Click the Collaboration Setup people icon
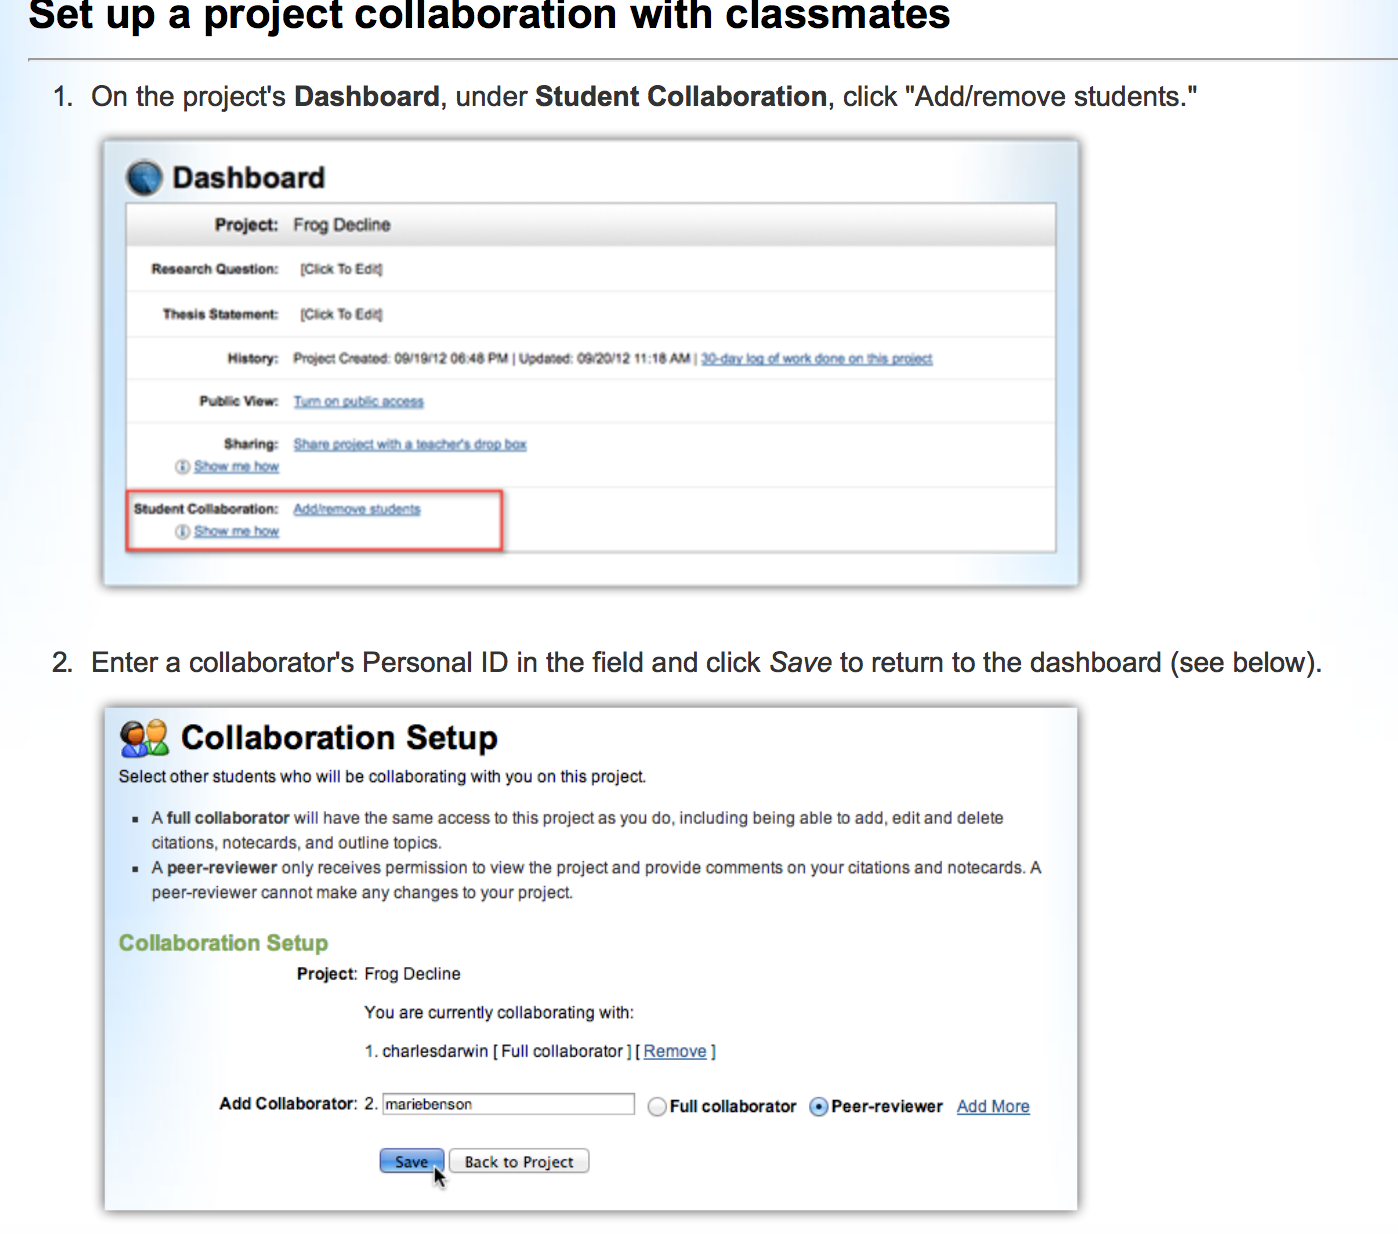The height and width of the screenshot is (1234, 1398). (x=143, y=737)
